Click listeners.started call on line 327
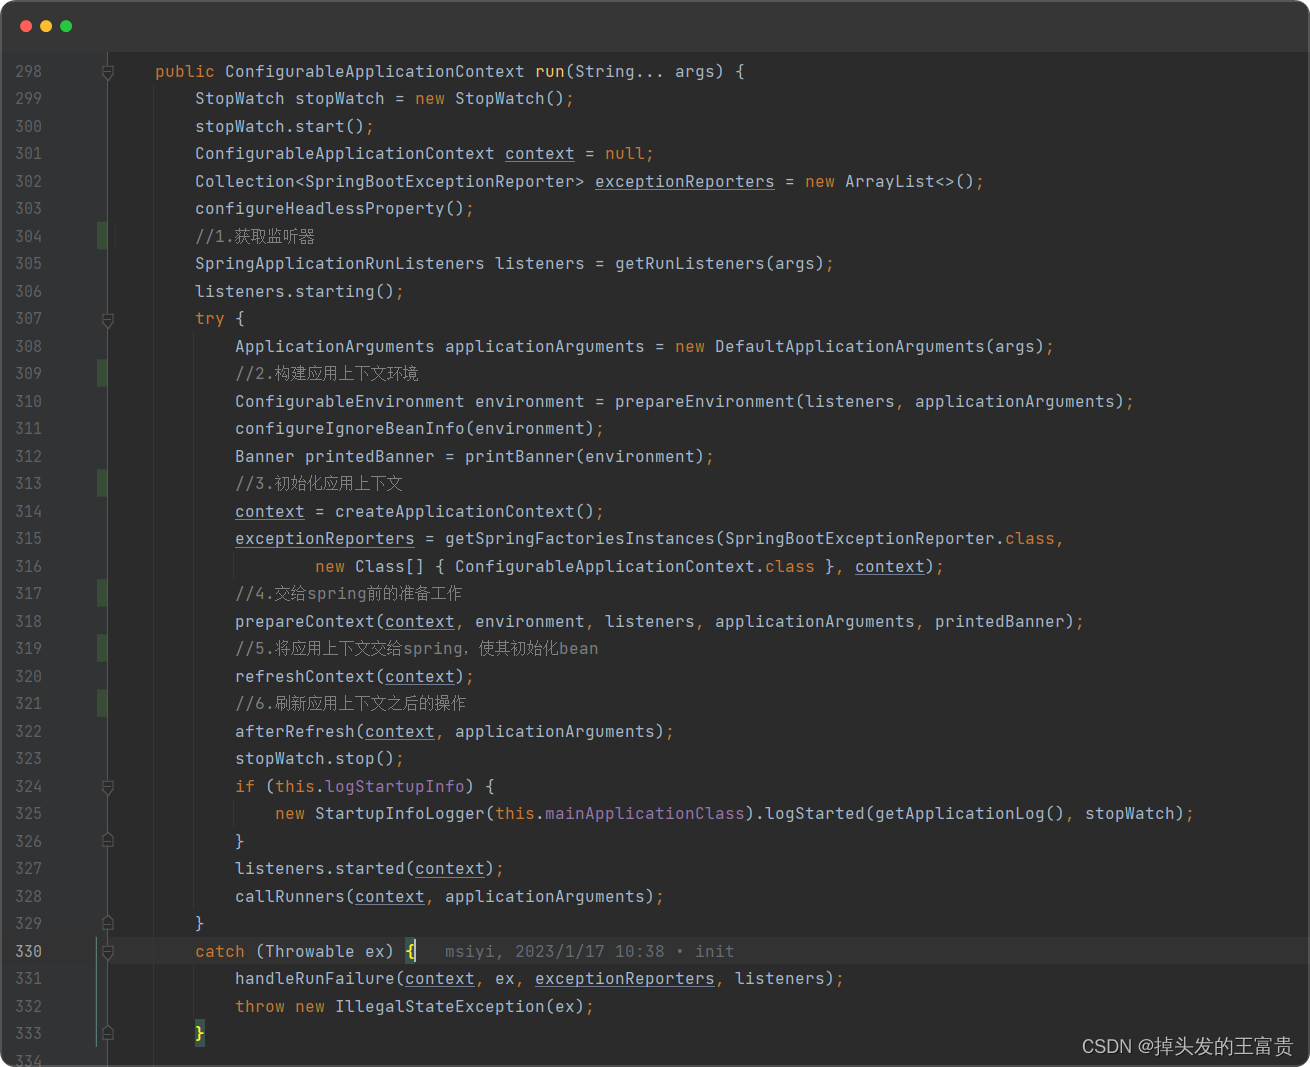 320,869
